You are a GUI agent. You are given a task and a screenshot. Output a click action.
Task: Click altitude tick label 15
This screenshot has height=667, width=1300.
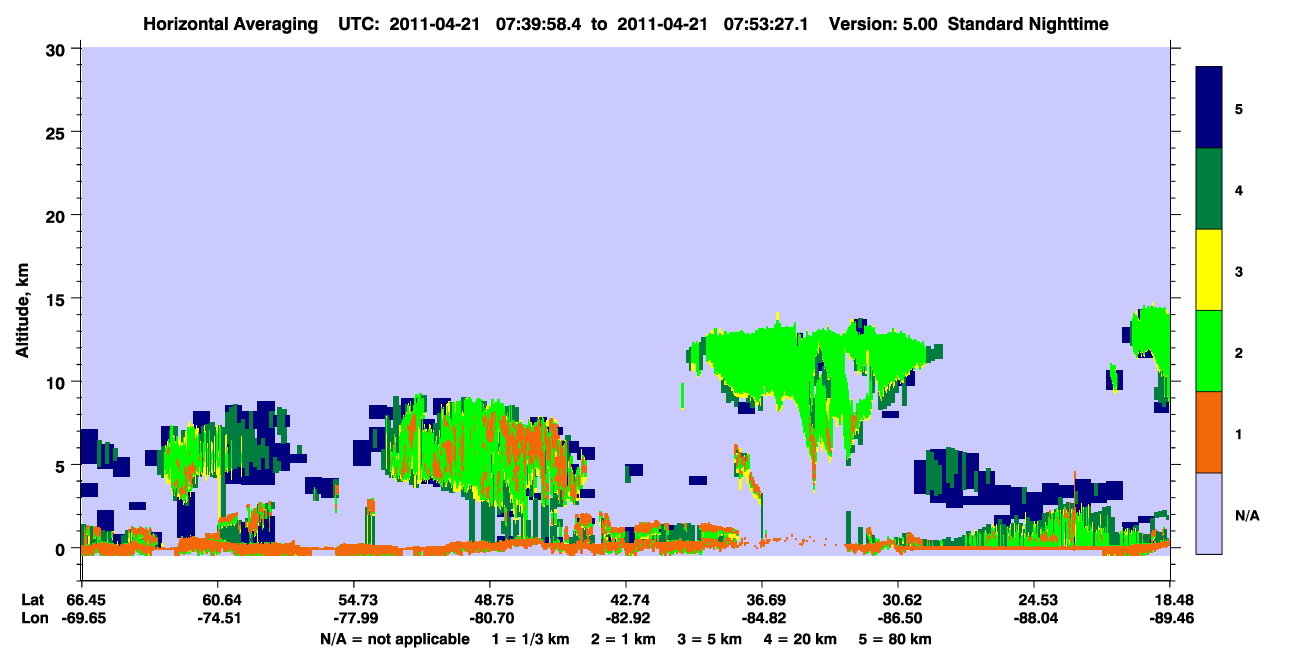[x=58, y=299]
